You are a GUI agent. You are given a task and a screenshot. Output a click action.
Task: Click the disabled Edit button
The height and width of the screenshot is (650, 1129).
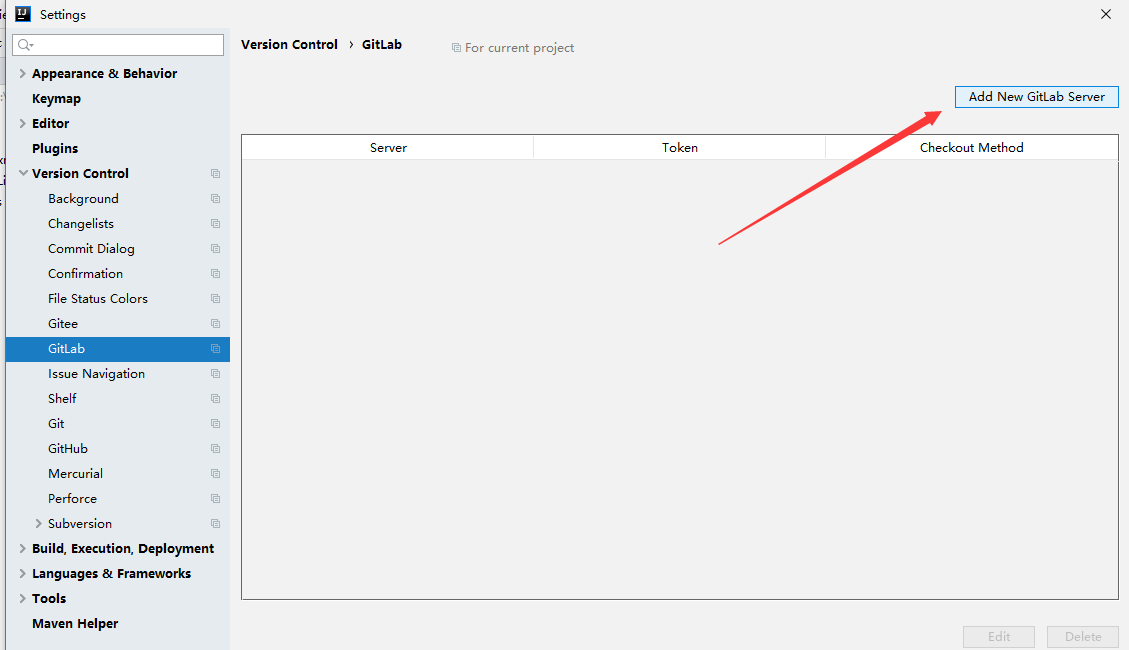(999, 637)
